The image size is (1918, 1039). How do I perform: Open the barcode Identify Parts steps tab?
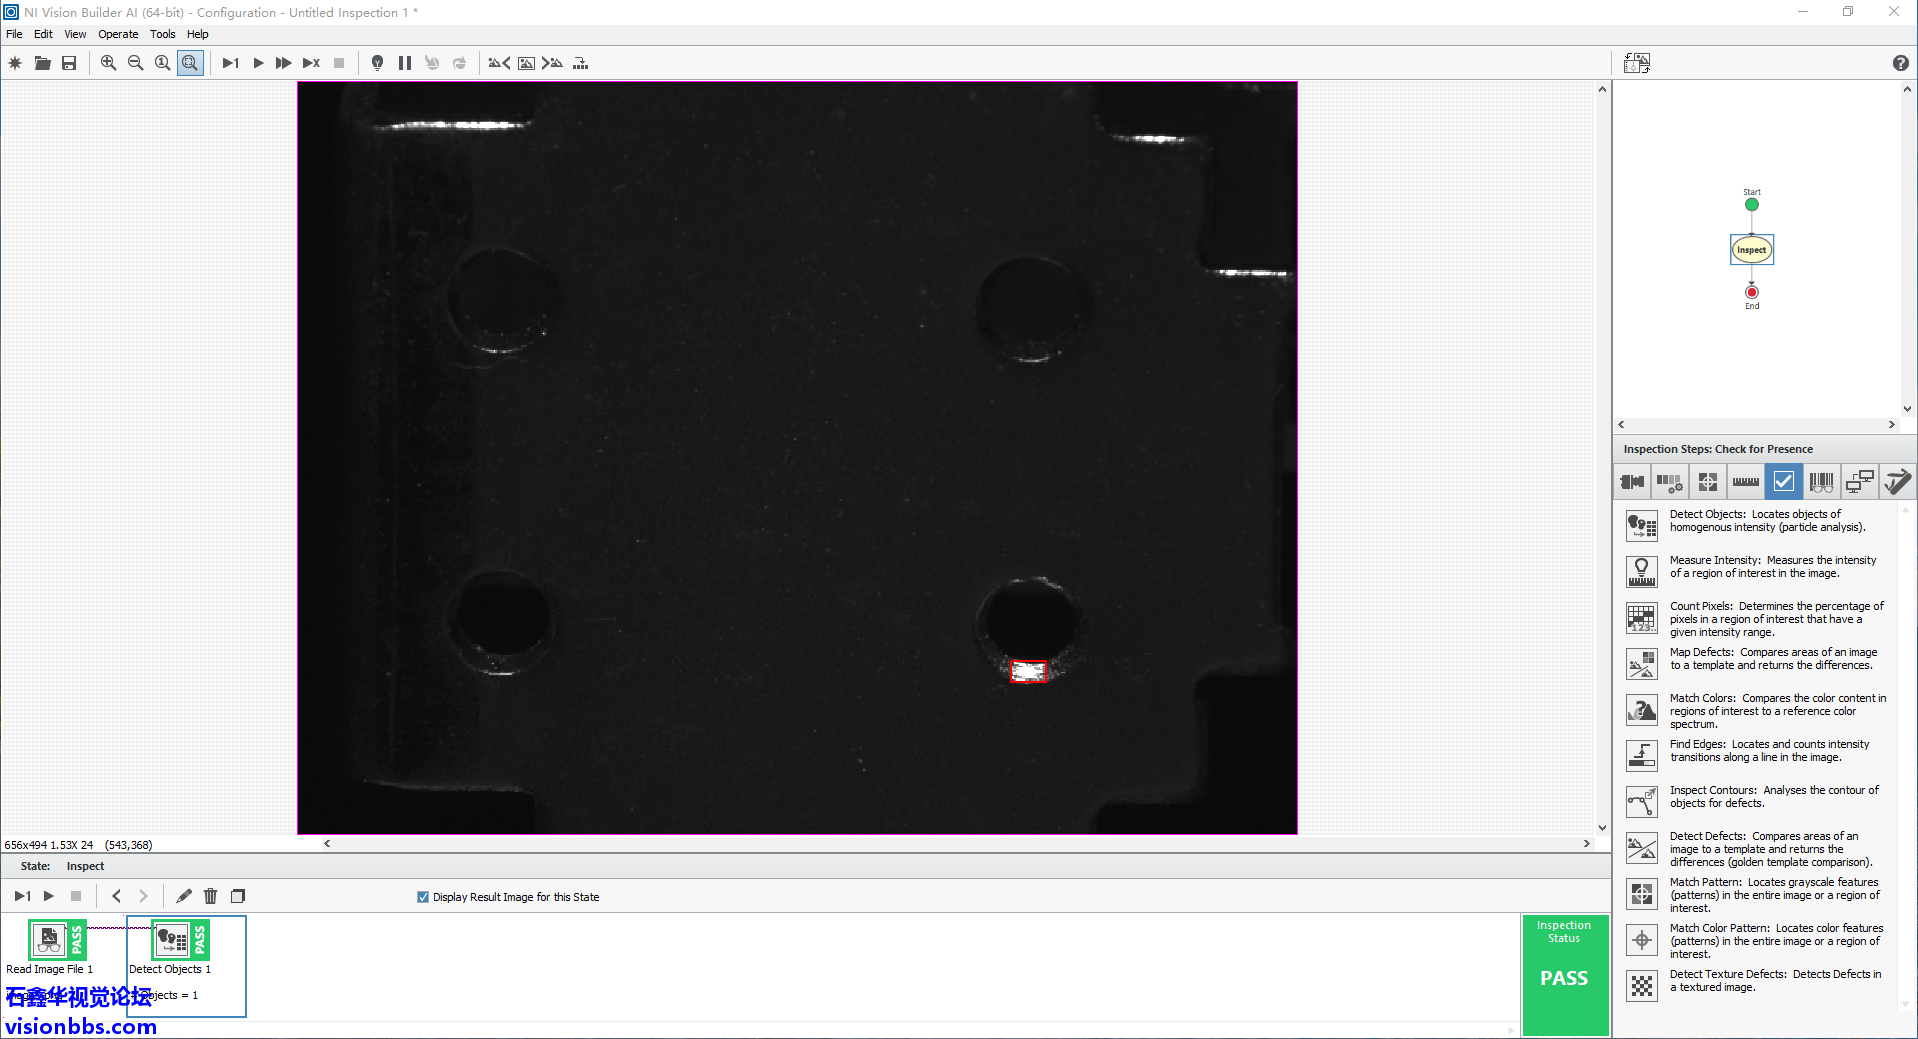tap(1821, 482)
